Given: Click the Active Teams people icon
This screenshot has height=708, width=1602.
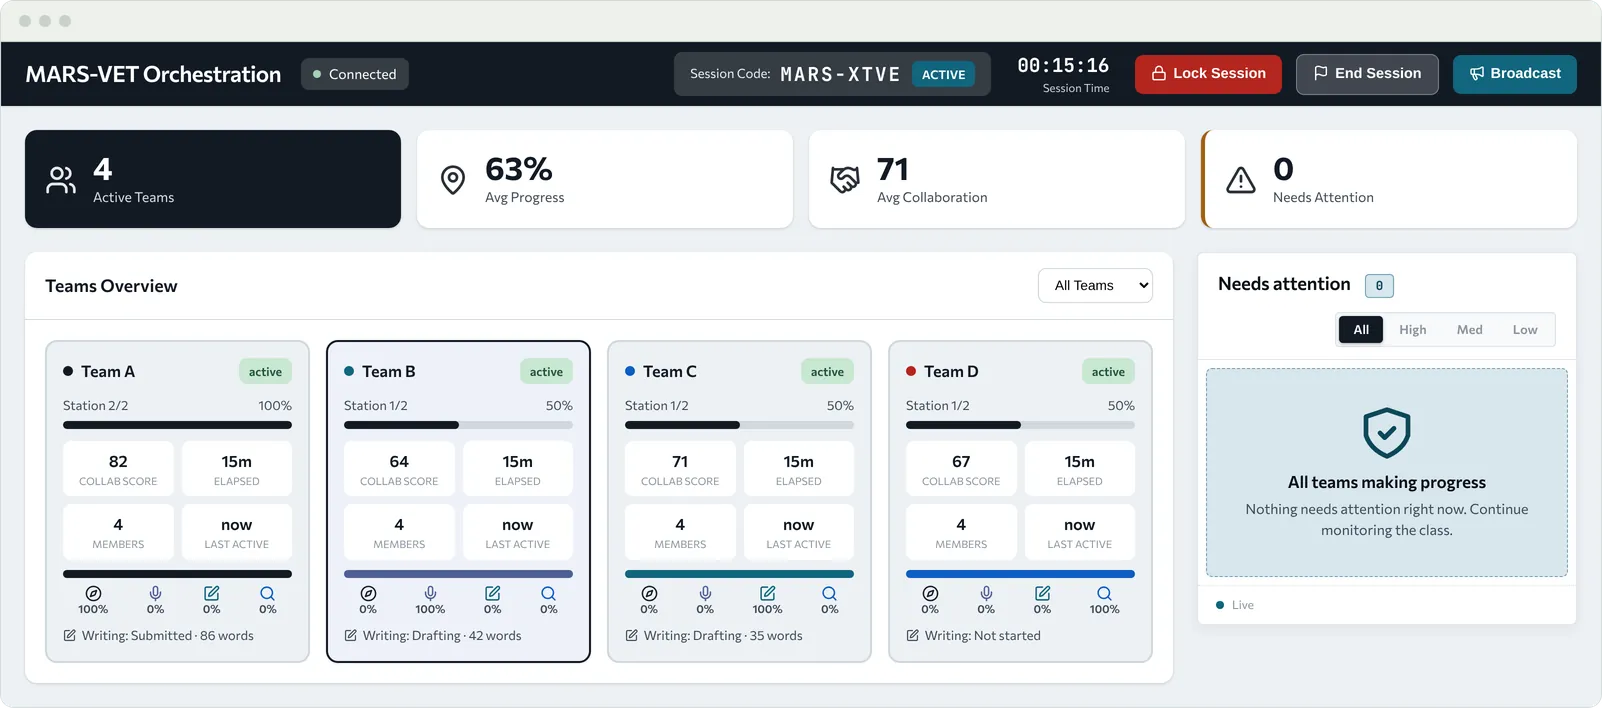Looking at the screenshot, I should (x=61, y=179).
